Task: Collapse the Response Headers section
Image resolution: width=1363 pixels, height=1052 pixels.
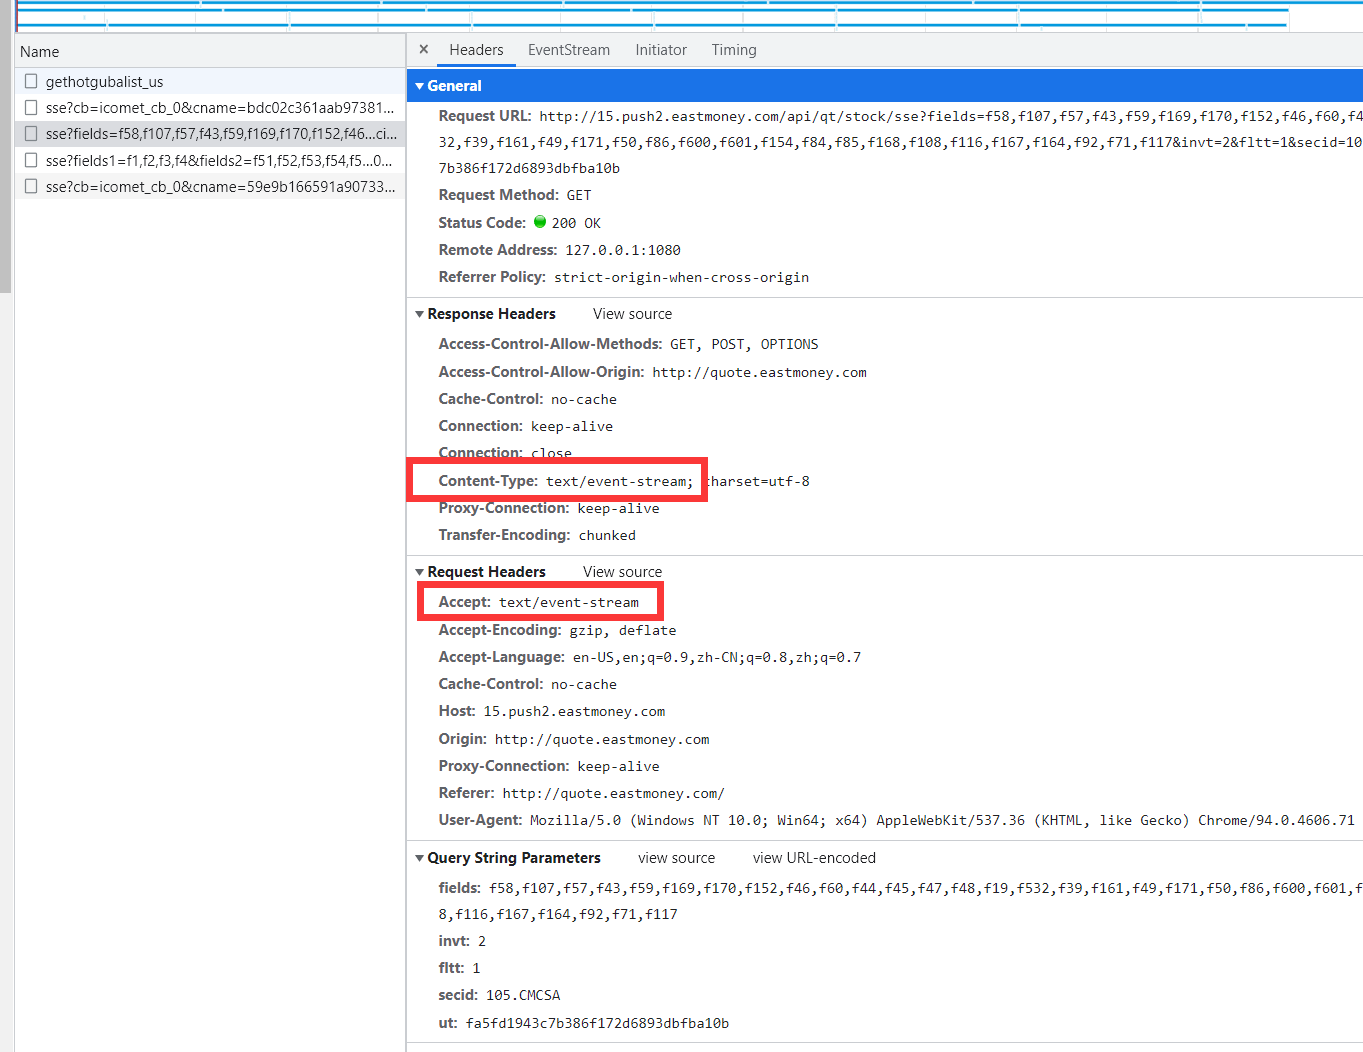Action: (x=419, y=313)
